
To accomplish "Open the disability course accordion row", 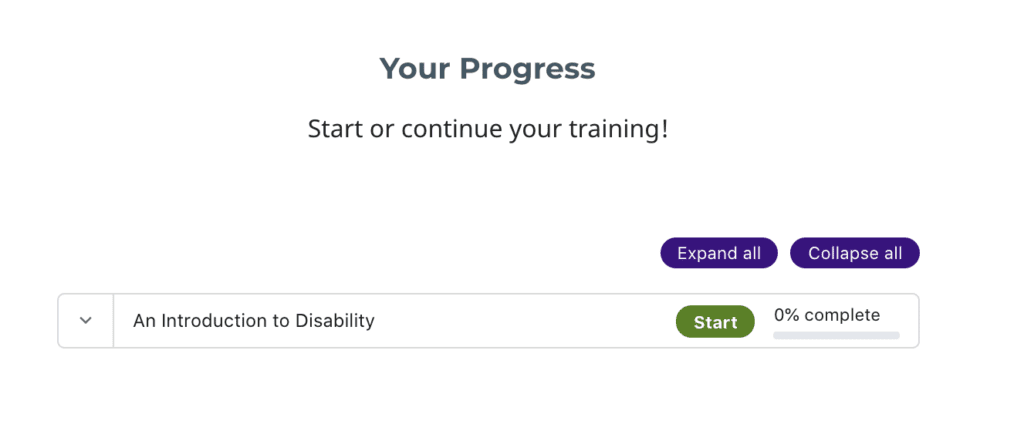I will click(400, 321).
